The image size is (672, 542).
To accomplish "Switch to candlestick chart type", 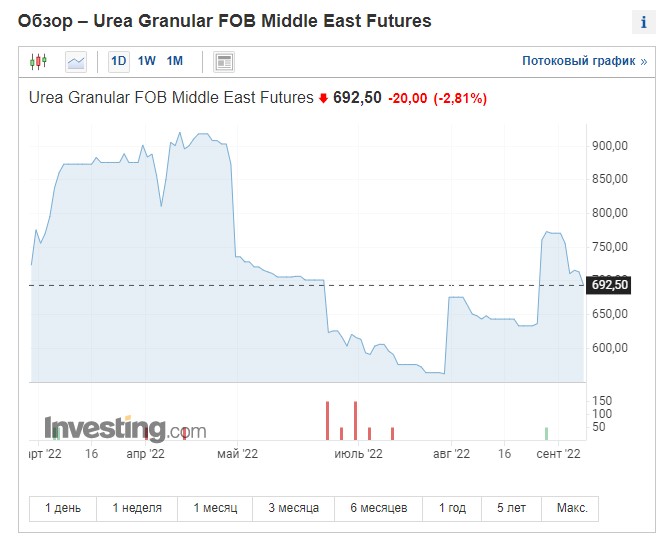I will click(x=38, y=62).
